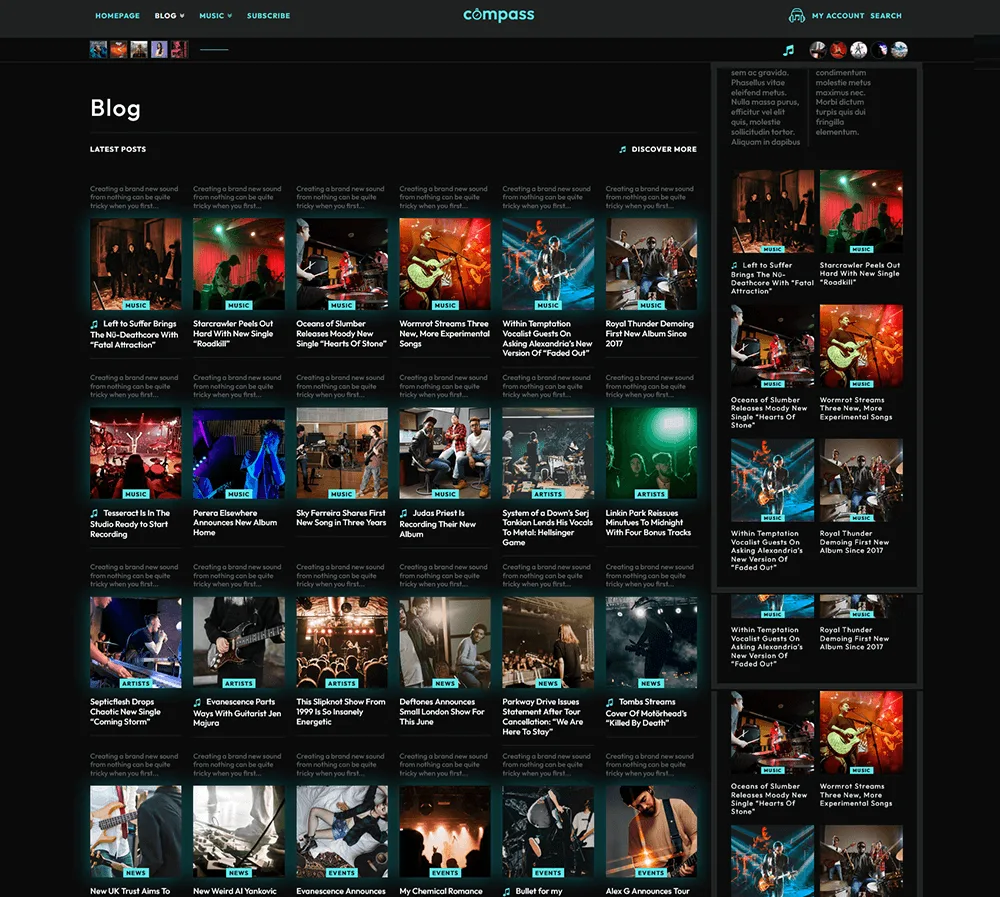Open the first square album cover in top strip
Screen dimensions: 1000x897
tap(98, 50)
